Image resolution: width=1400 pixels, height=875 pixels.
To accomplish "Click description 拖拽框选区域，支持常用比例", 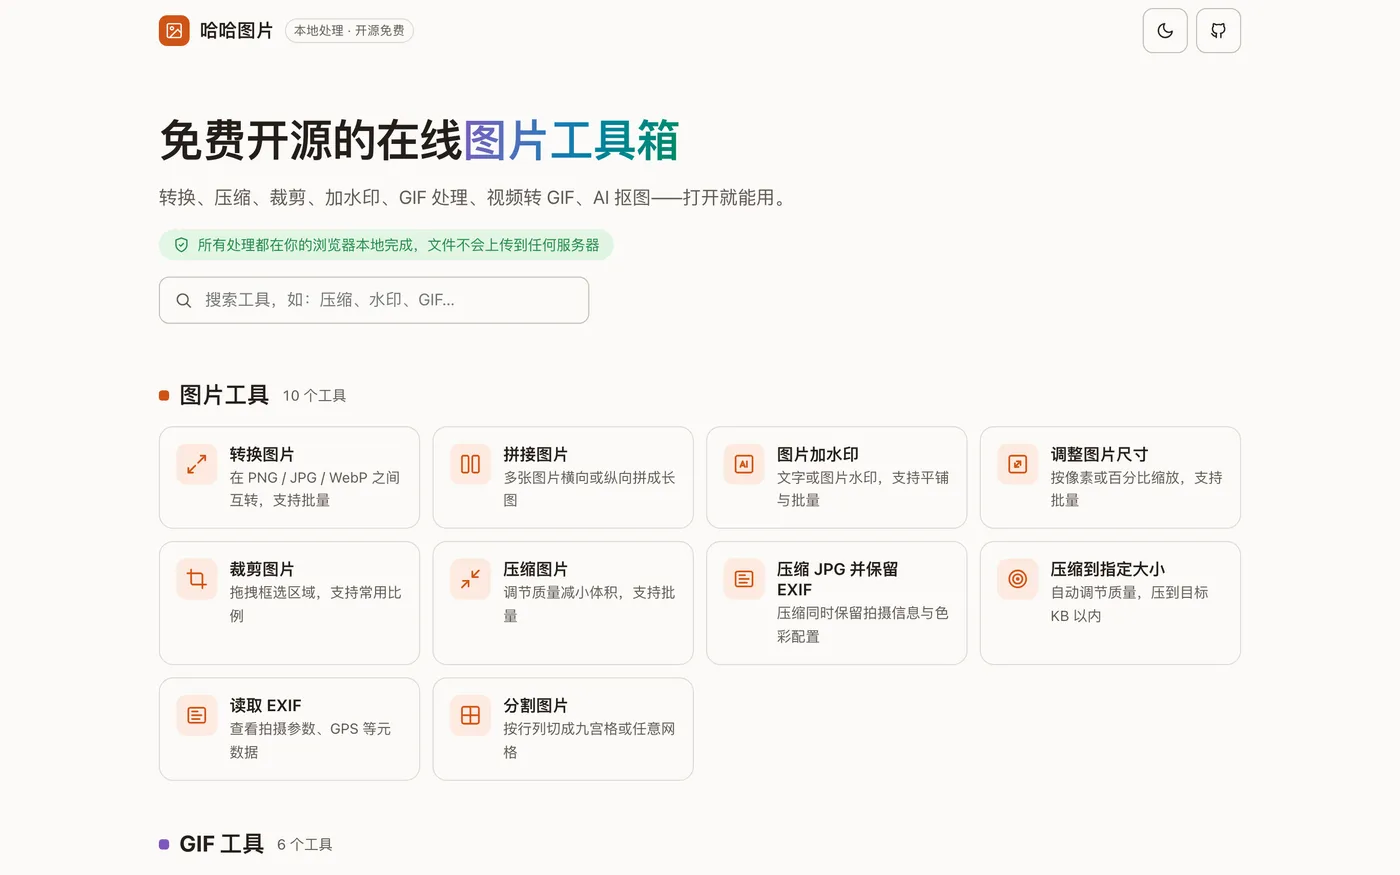I will (x=316, y=604).
